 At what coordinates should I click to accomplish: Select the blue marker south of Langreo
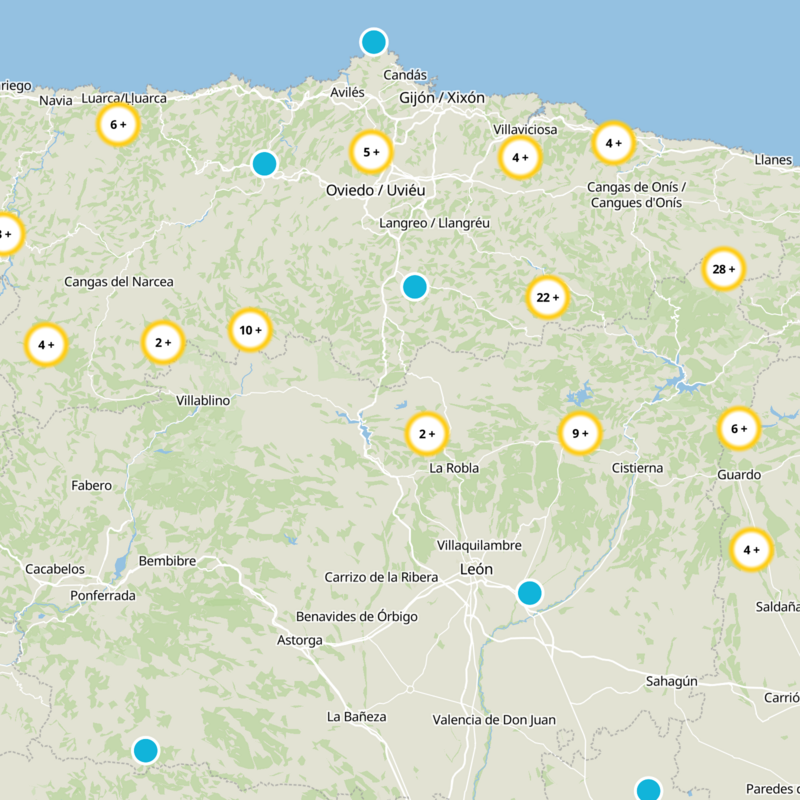pos(415,287)
